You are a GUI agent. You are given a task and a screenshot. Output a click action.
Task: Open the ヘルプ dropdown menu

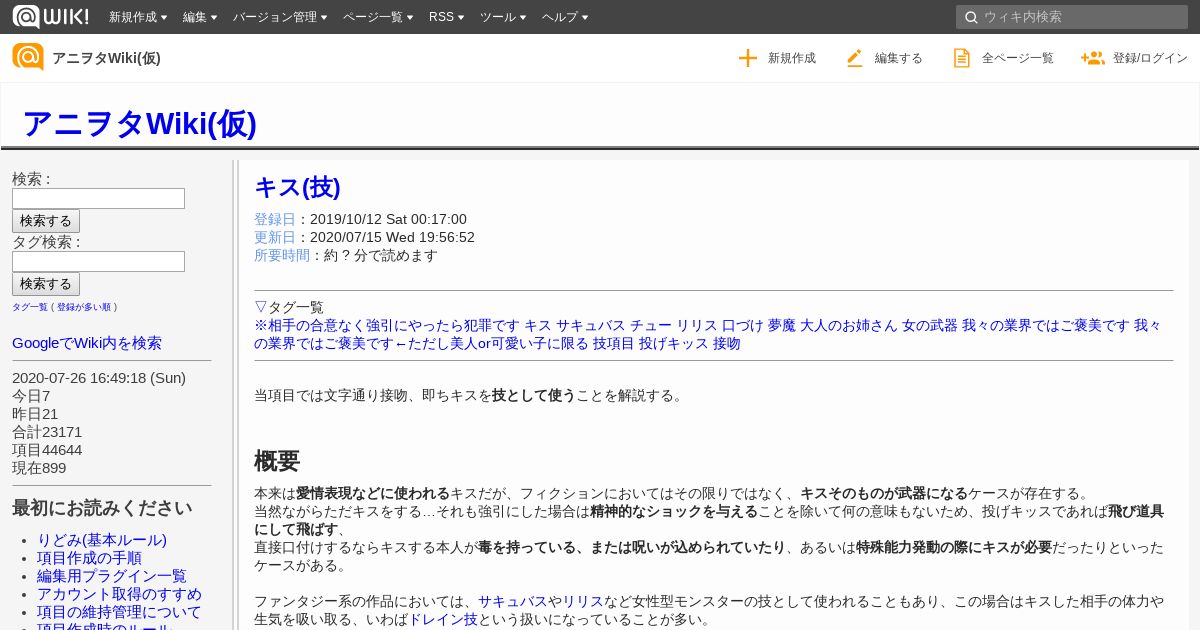(565, 17)
